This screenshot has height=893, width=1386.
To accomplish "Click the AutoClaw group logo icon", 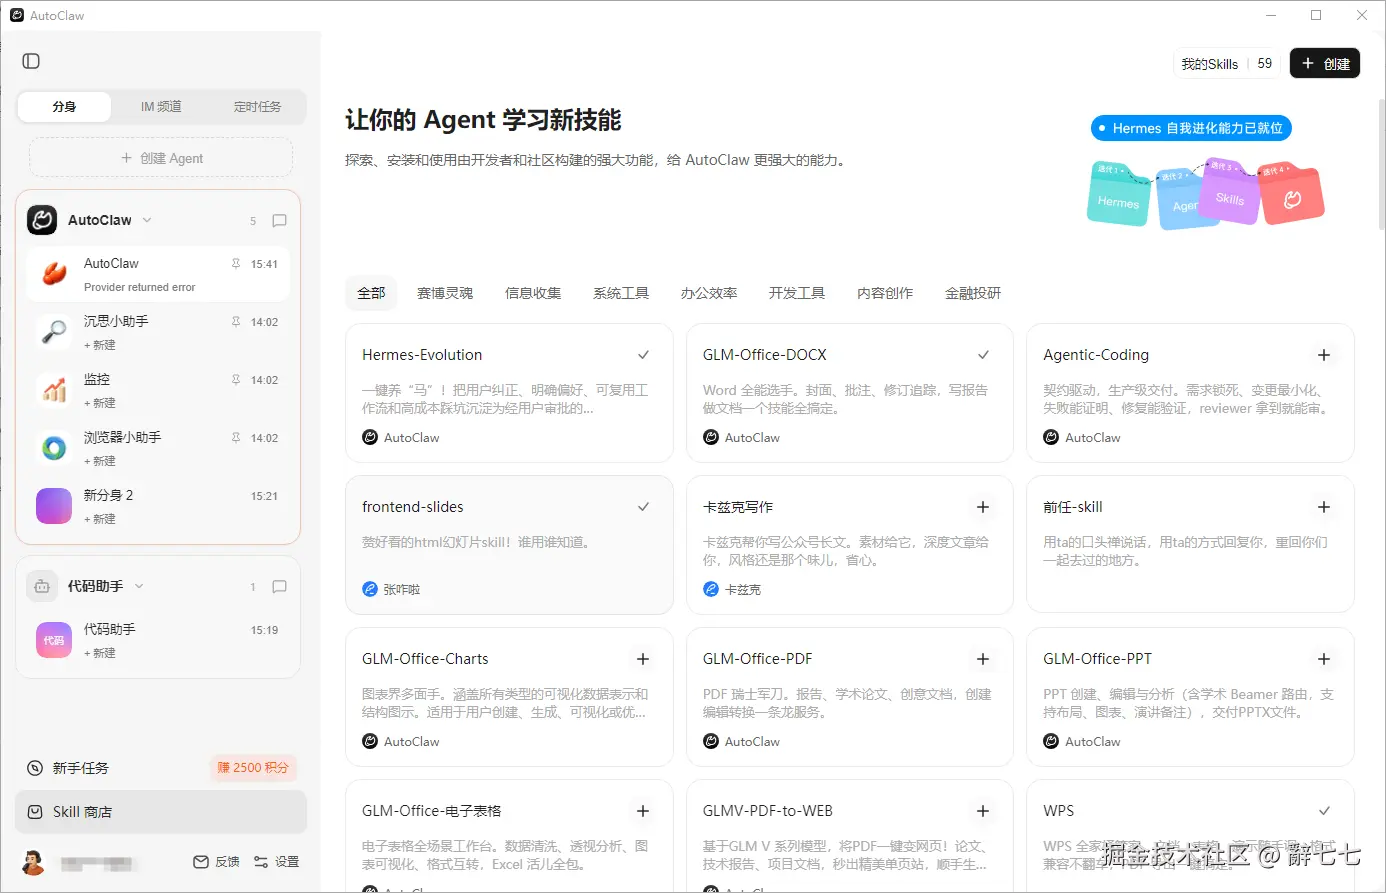I will tap(42, 220).
